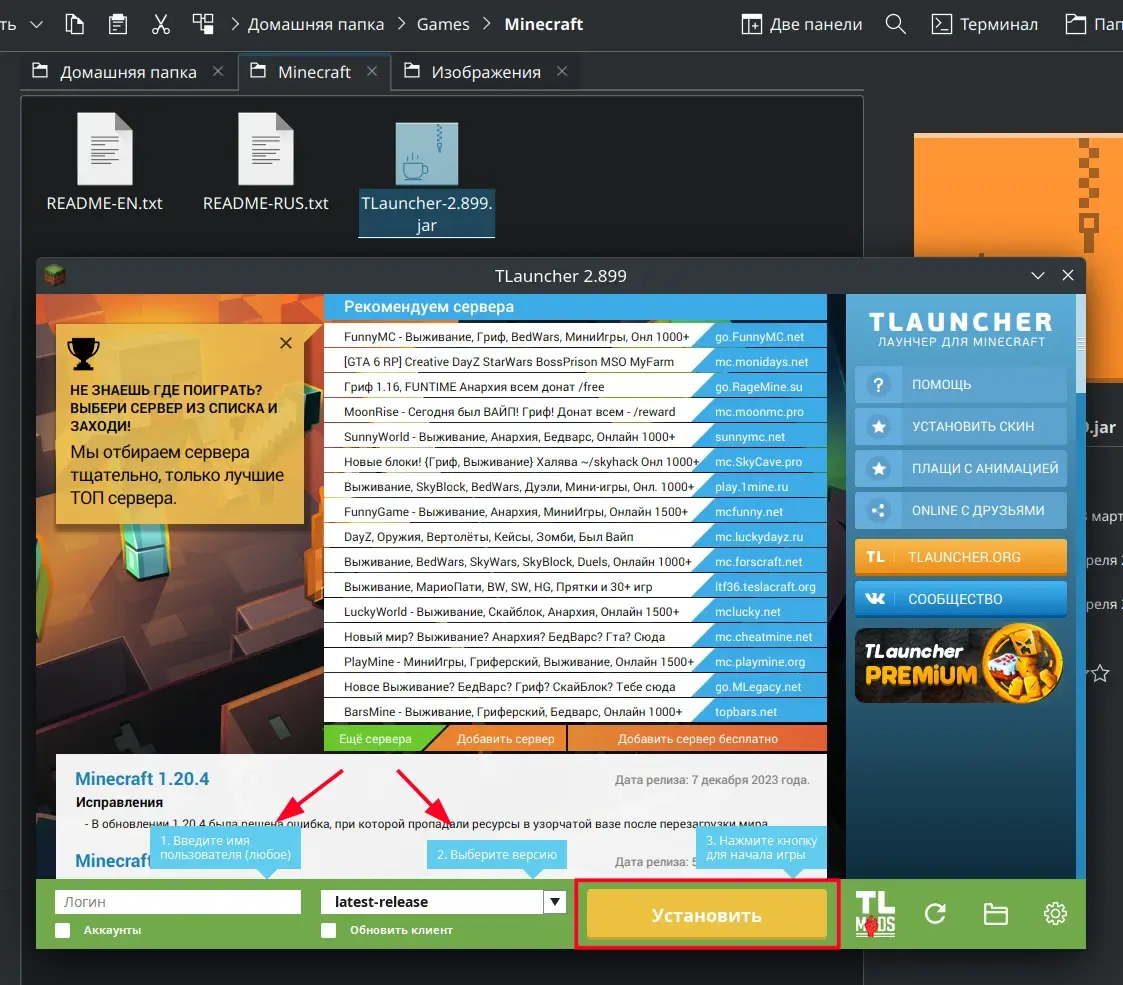The height and width of the screenshot is (985, 1123).
Task: Select the topbars.net server address
Action: click(x=746, y=712)
